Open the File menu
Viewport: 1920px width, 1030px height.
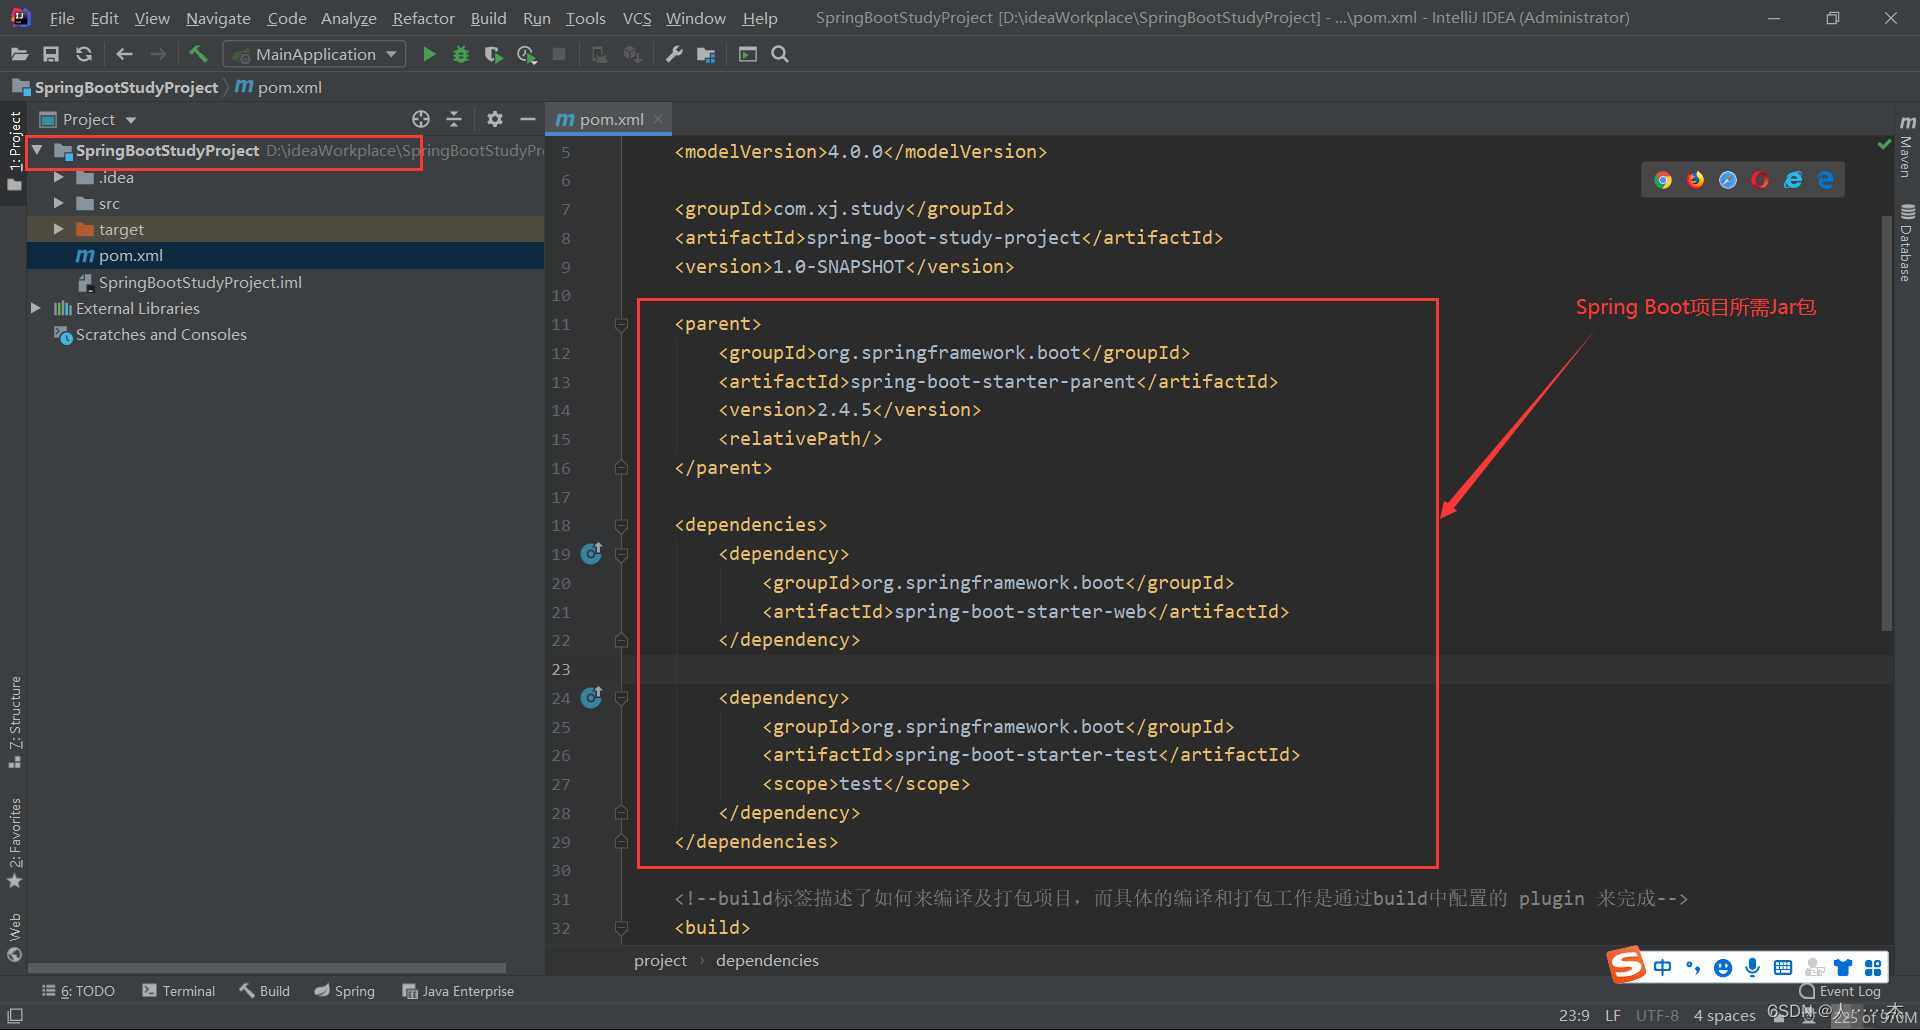(x=62, y=18)
